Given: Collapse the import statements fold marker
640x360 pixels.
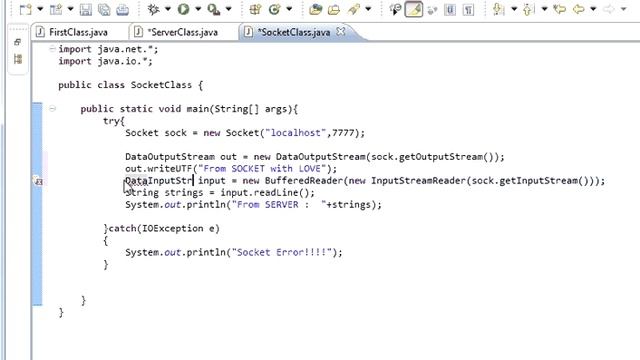Looking at the screenshot, I should 52,49.
